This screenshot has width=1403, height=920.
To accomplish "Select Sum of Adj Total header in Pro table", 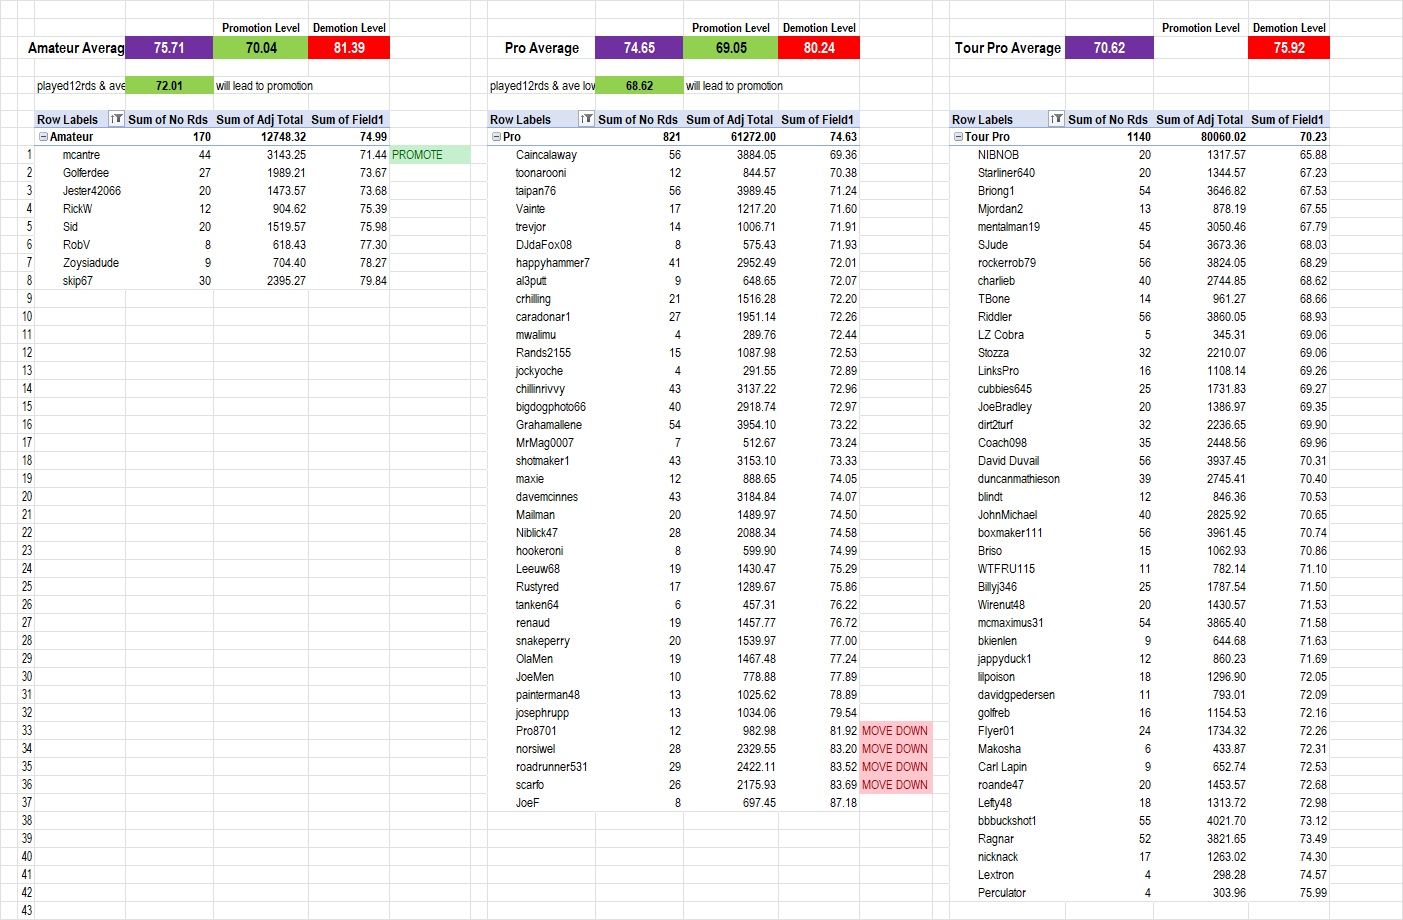I will 729,119.
